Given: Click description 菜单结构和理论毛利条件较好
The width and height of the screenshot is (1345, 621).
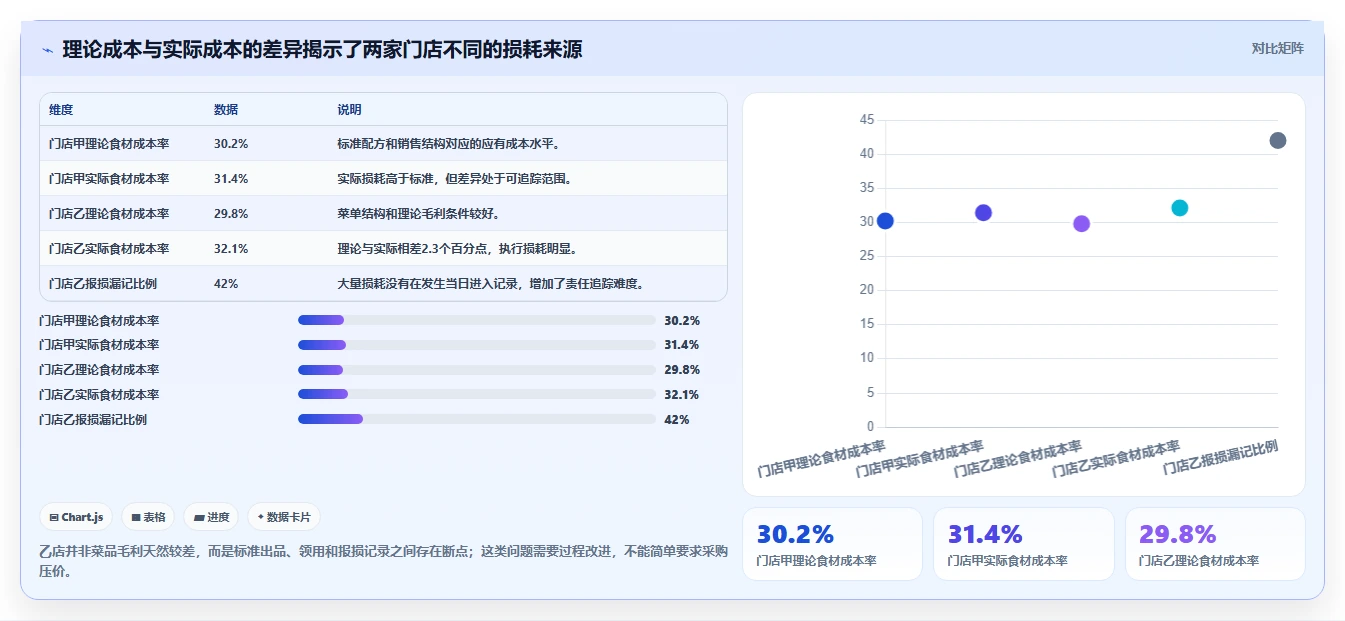Looking at the screenshot, I should (419, 214).
